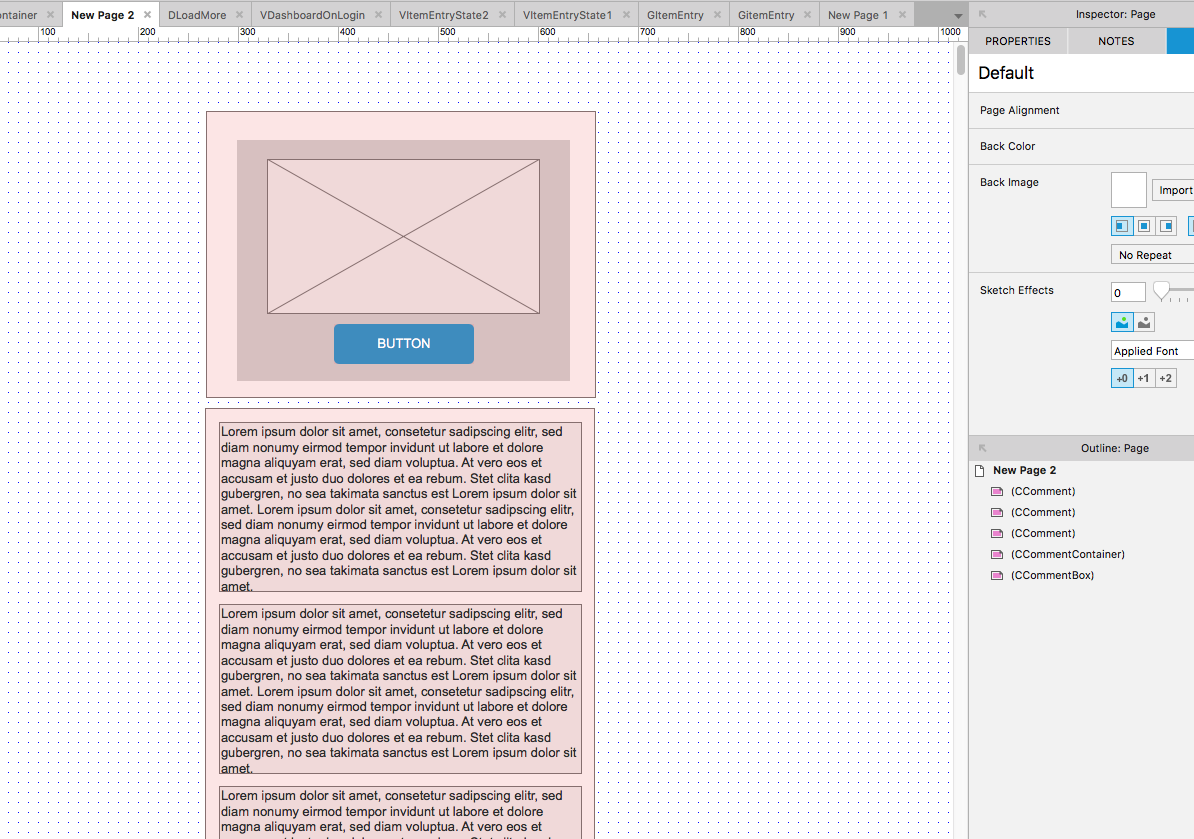Open the tab overflow dropdown arrow

957,14
